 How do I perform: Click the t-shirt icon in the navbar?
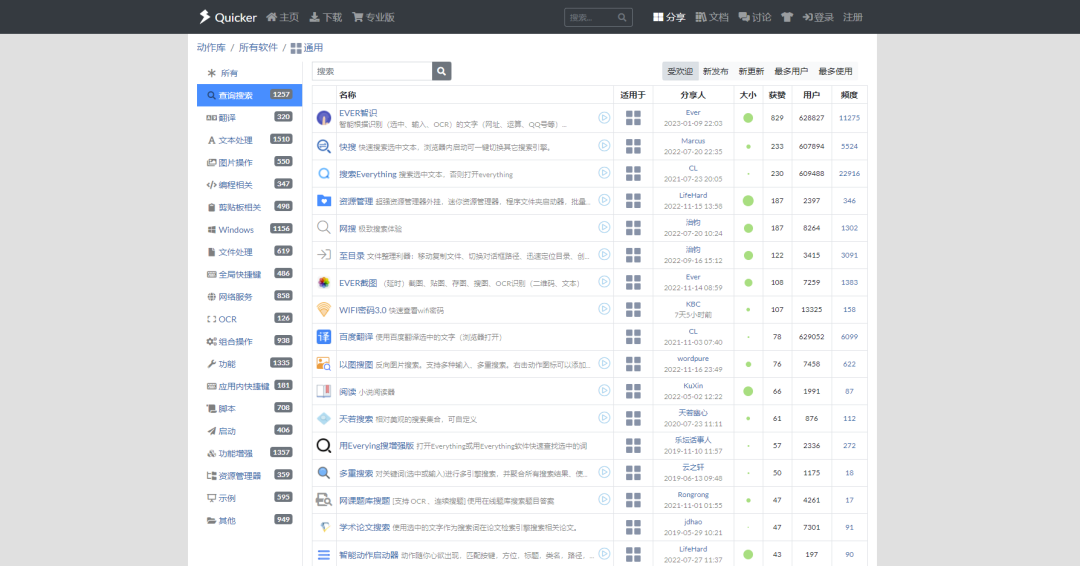[787, 17]
